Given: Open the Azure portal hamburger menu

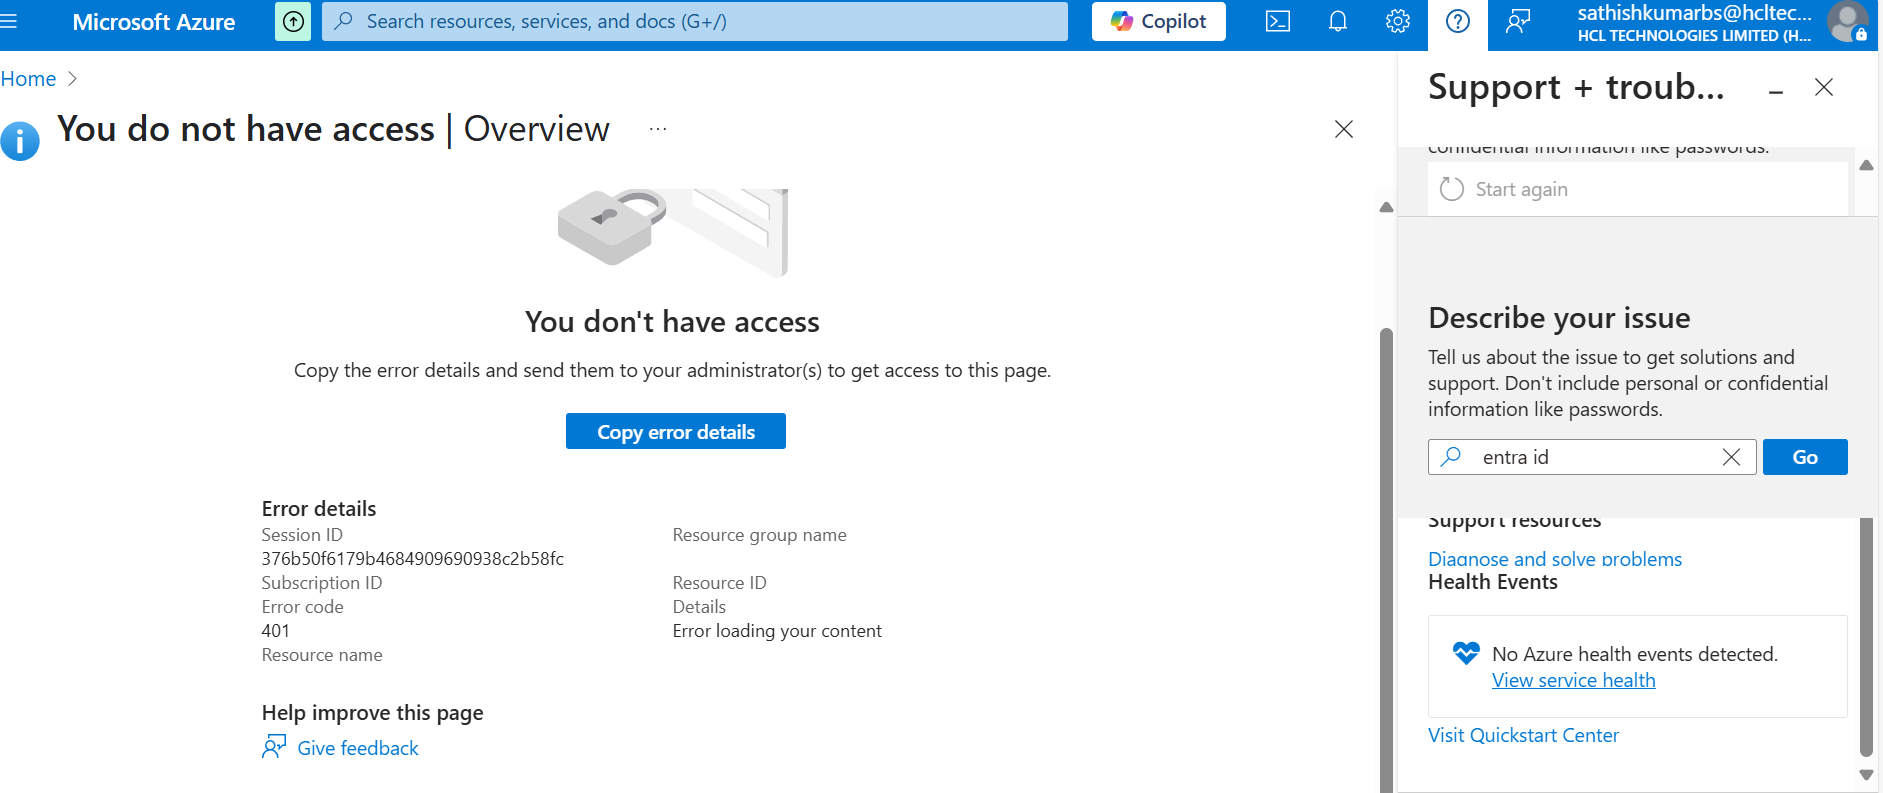Looking at the screenshot, I should click(9, 21).
